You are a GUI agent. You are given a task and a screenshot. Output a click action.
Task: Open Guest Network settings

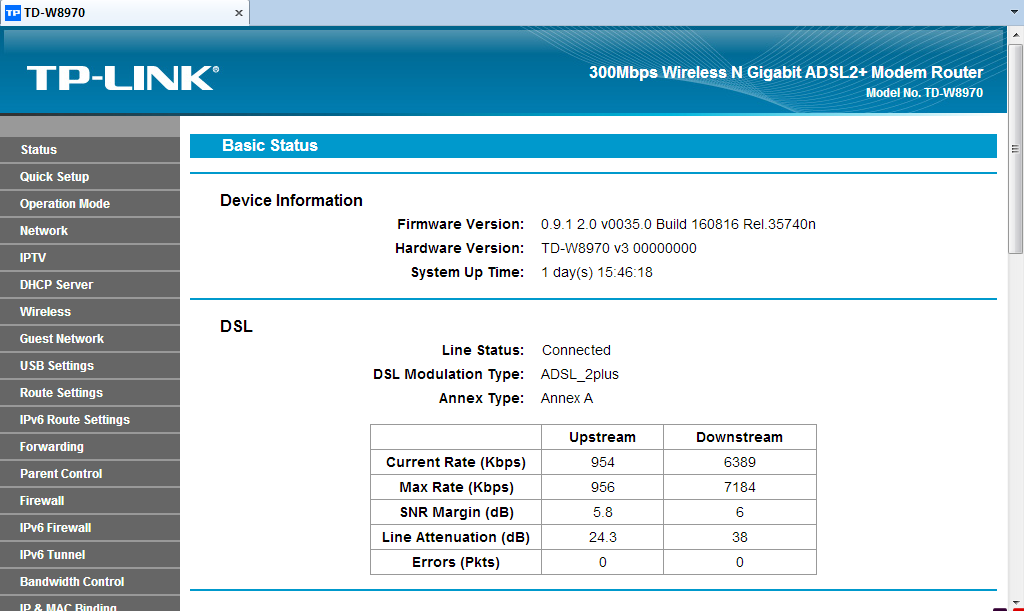(89, 339)
